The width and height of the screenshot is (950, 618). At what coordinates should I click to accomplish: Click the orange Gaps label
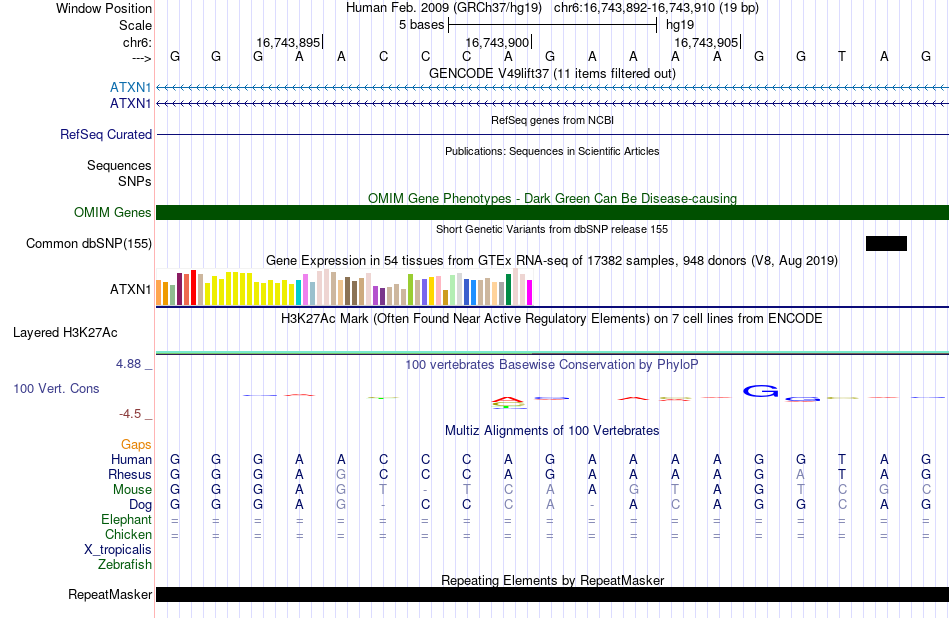click(x=136, y=445)
